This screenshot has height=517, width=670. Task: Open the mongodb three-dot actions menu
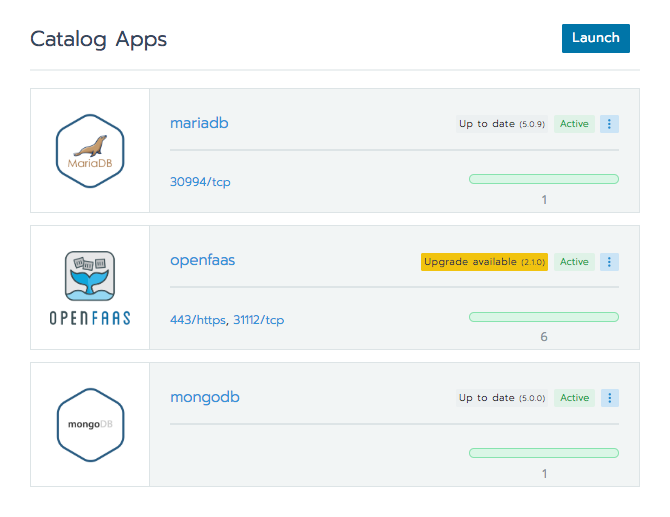pos(609,398)
